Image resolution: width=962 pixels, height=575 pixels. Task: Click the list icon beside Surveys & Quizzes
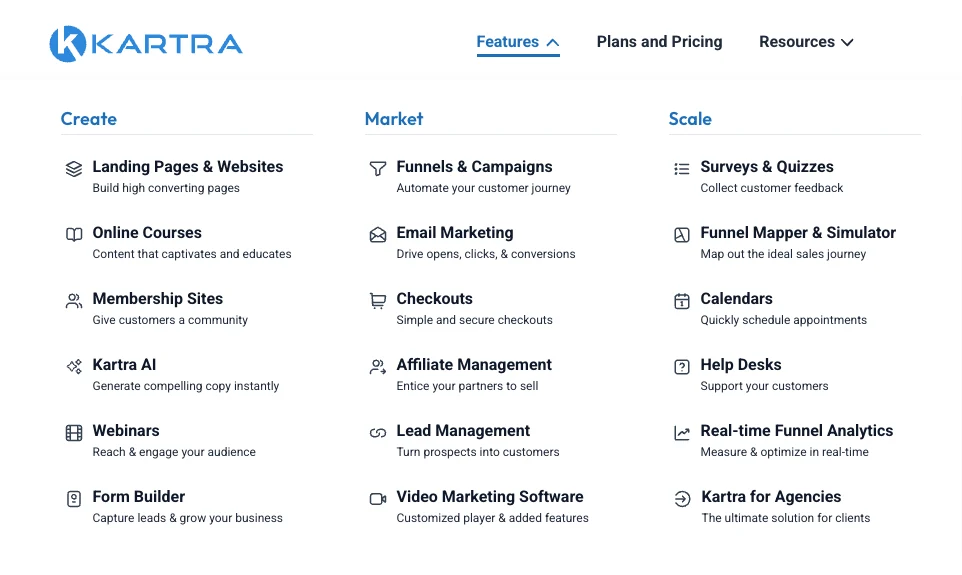click(x=682, y=169)
